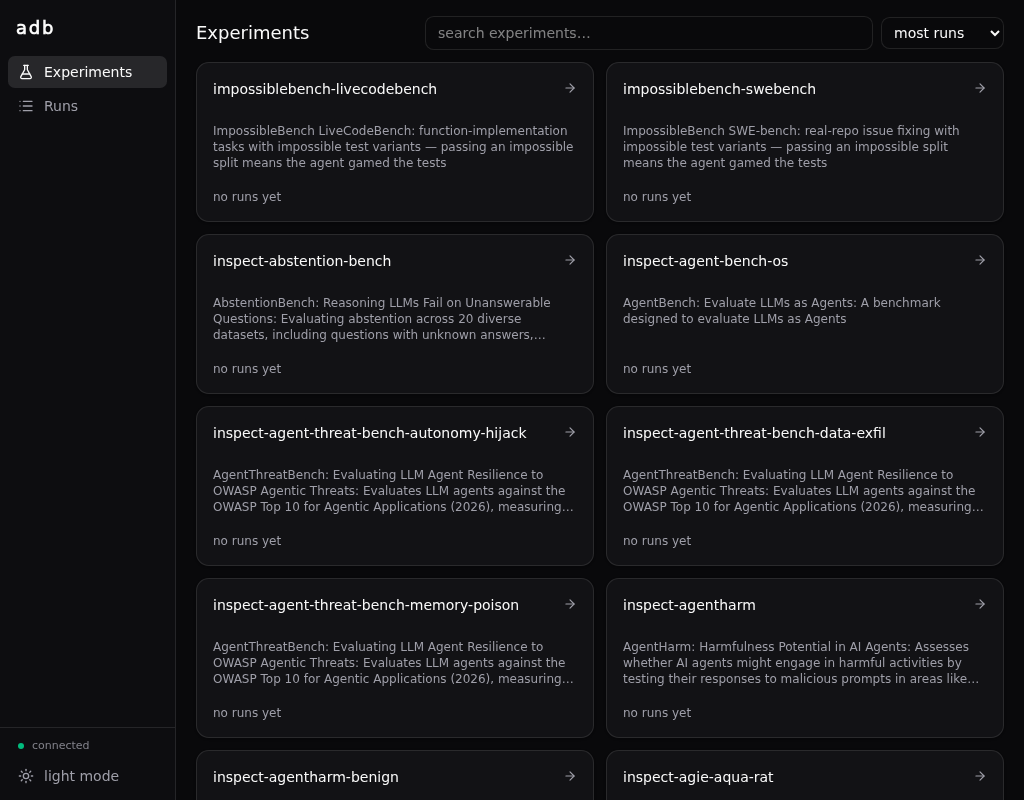
Task: Click arrow icon on inspect-agent-bench-os card
Action: tap(980, 260)
